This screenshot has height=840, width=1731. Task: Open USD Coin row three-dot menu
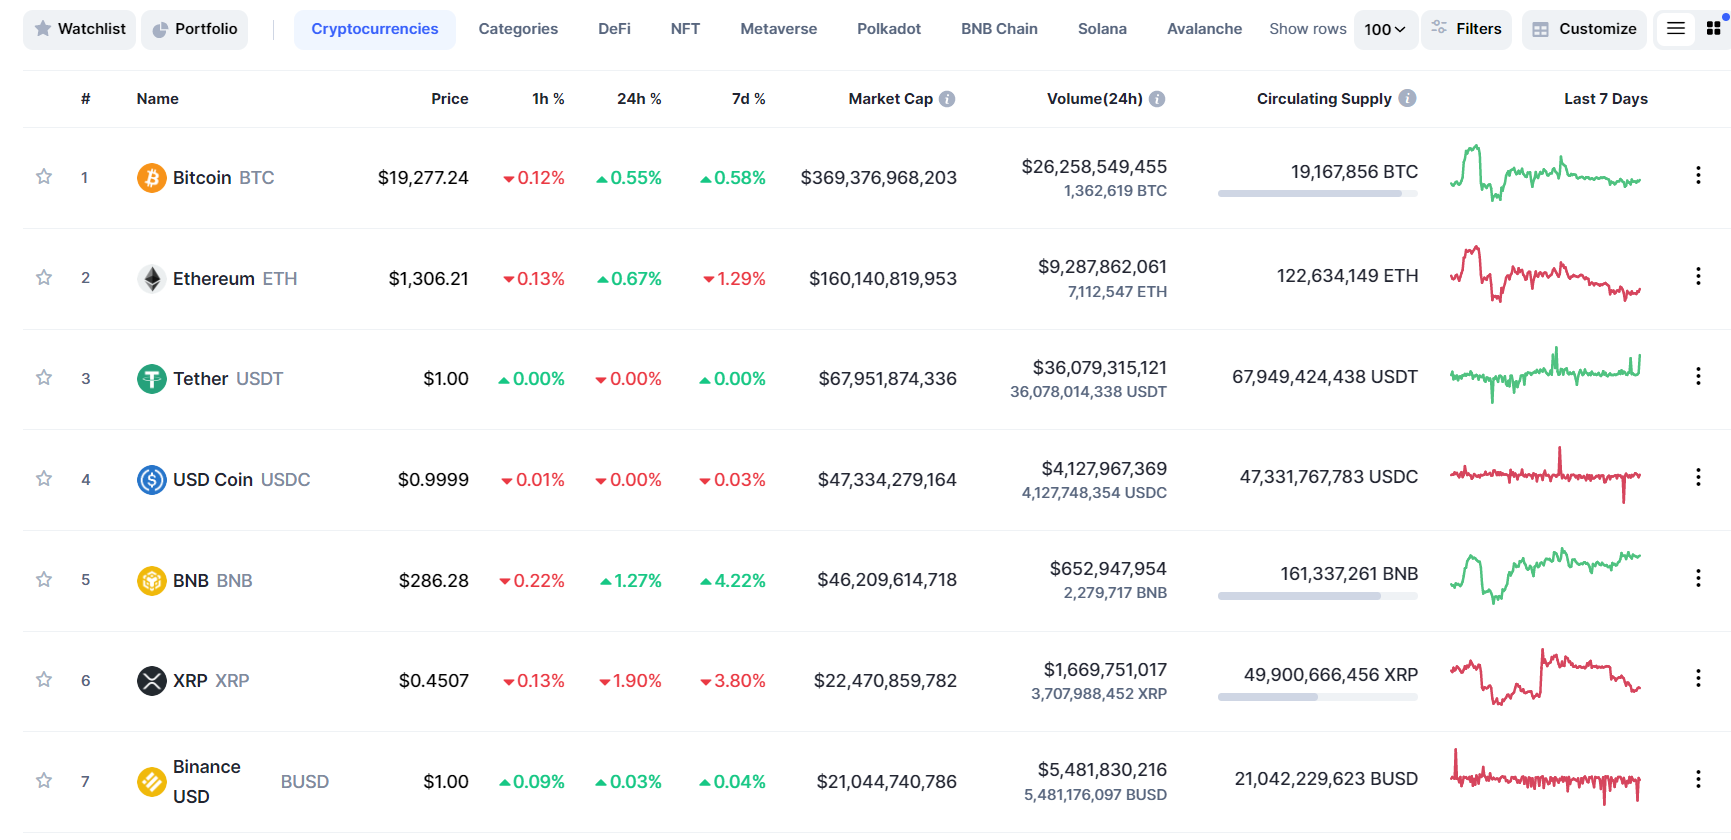(1698, 477)
